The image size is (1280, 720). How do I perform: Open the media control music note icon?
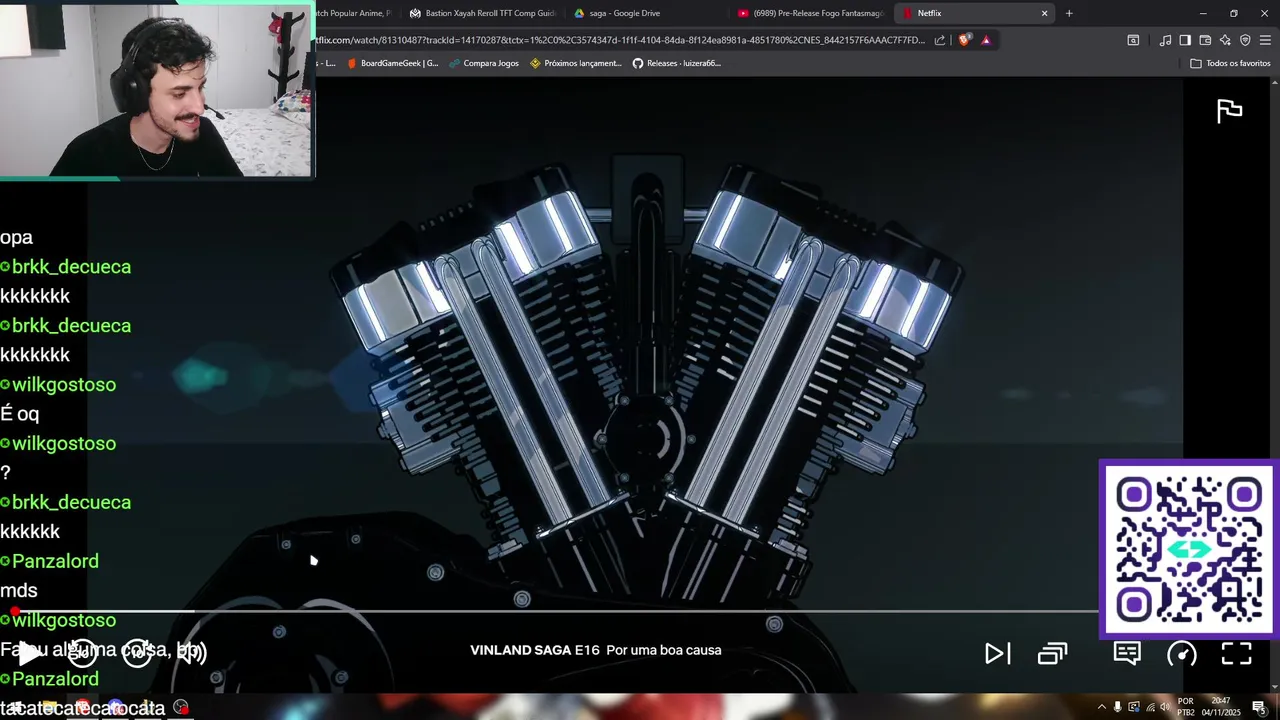pyautogui.click(x=1165, y=40)
